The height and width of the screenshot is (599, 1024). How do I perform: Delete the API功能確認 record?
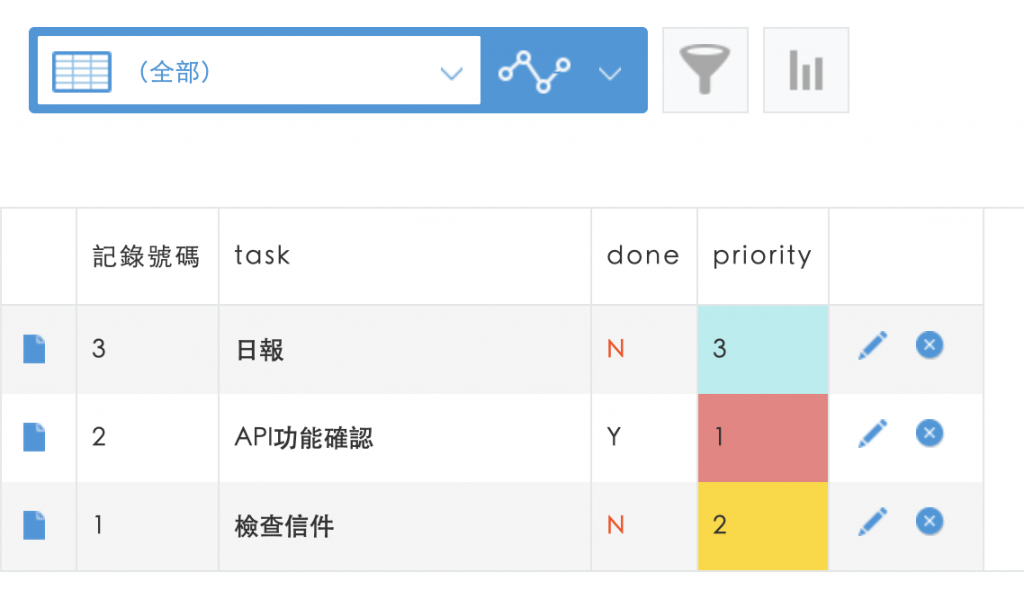pos(929,433)
